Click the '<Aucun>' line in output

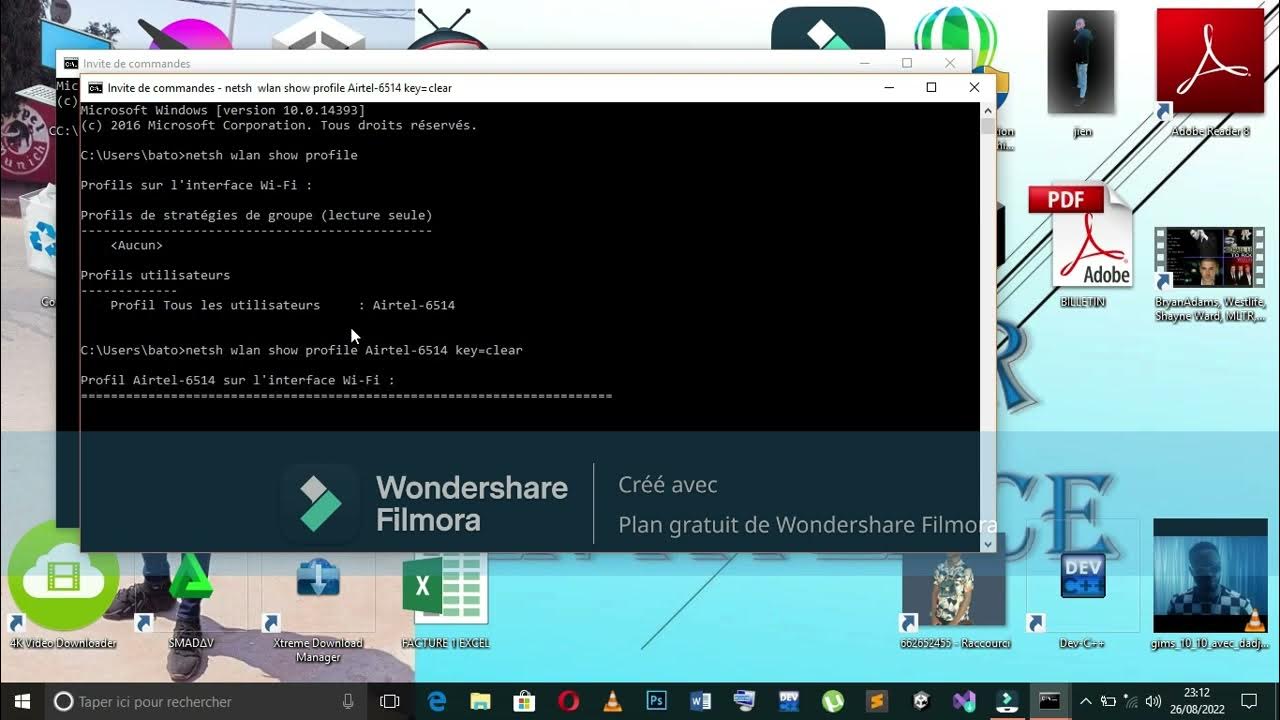click(x=136, y=245)
